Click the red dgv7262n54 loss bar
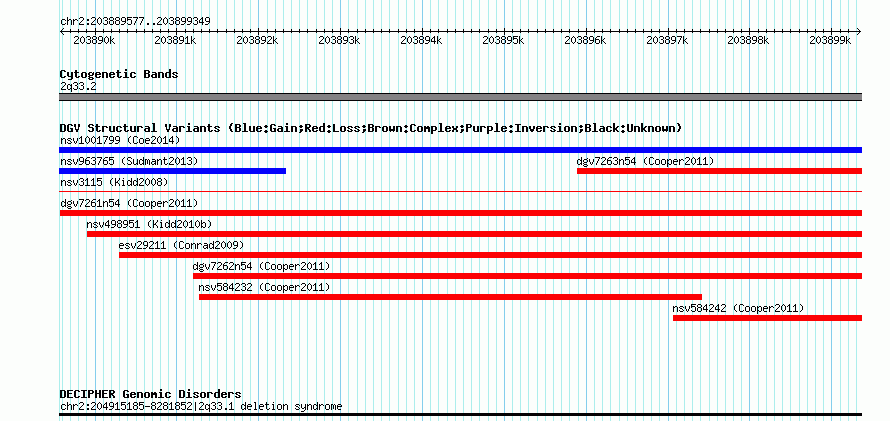 point(527,276)
